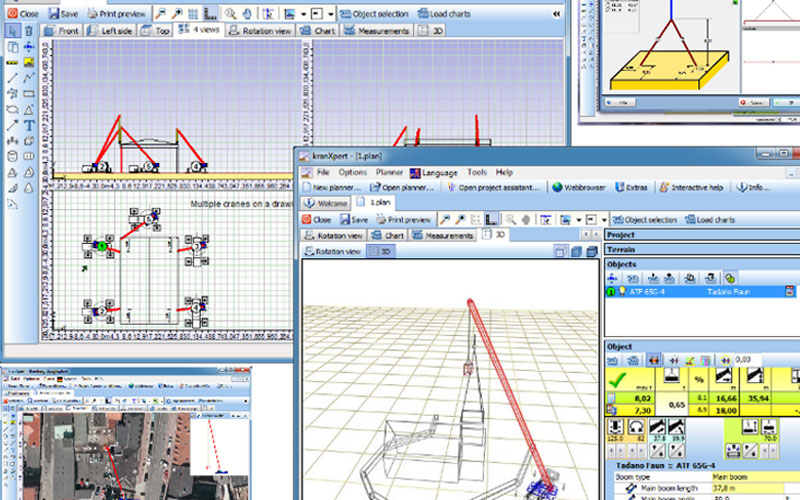Open Measurements tab in front window

click(x=443, y=236)
